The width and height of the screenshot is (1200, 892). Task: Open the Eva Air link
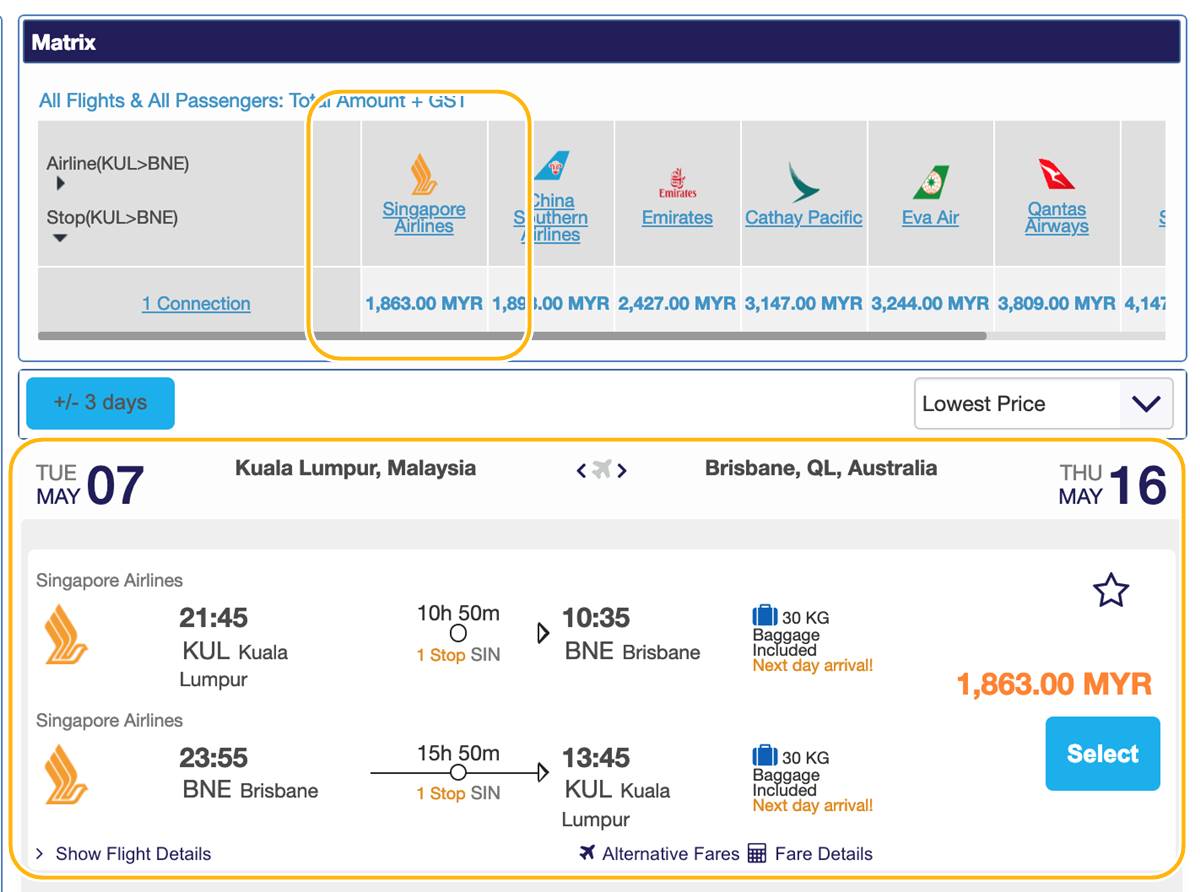tap(930, 218)
